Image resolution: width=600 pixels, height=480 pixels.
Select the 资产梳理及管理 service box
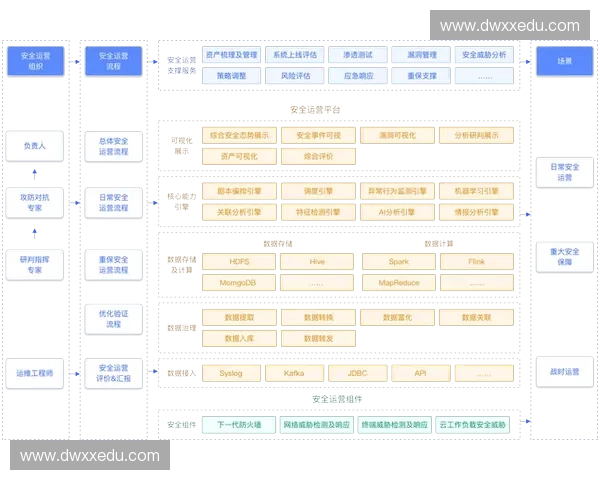pyautogui.click(x=232, y=55)
